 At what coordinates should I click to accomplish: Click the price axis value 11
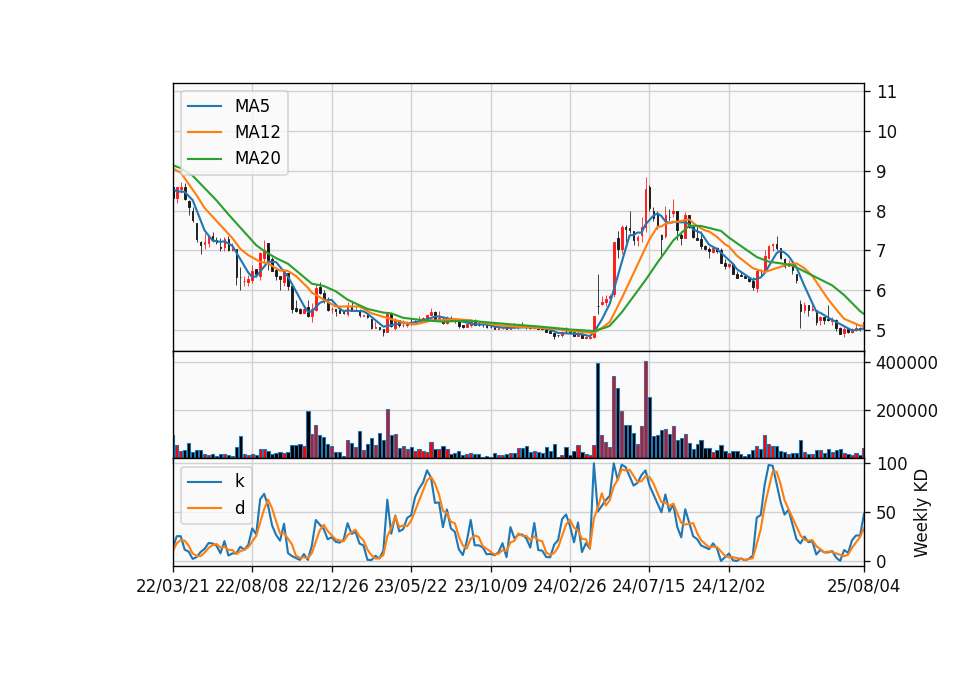coord(887,92)
